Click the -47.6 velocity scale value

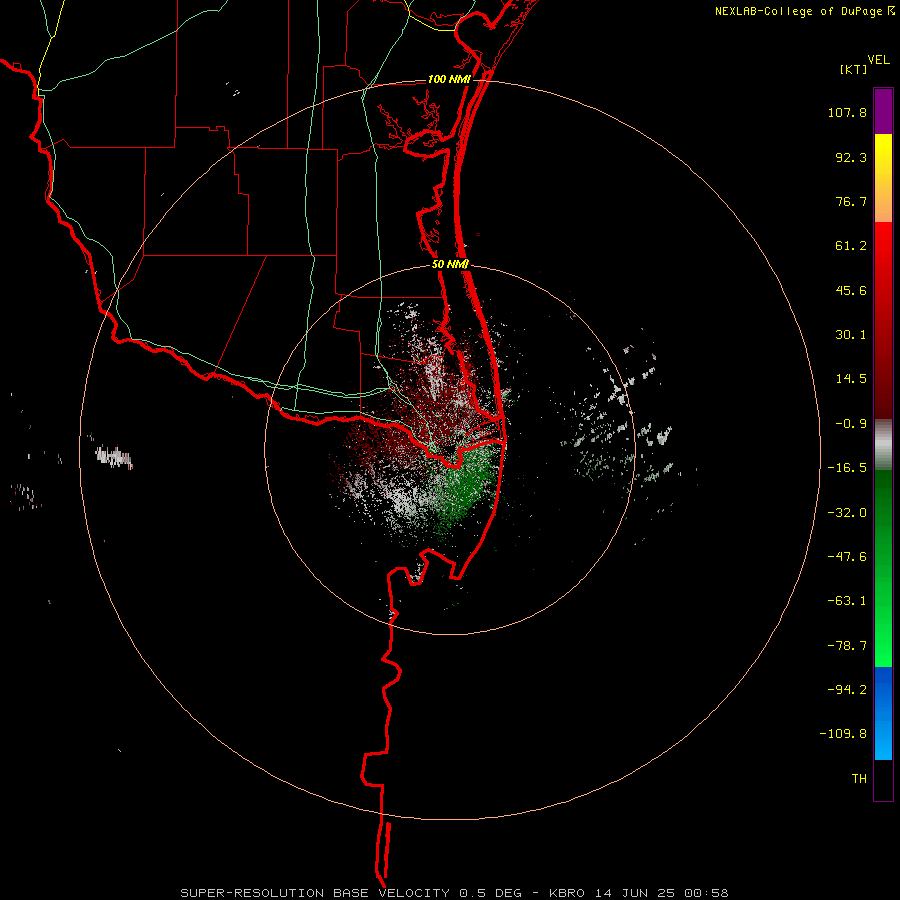click(847, 557)
